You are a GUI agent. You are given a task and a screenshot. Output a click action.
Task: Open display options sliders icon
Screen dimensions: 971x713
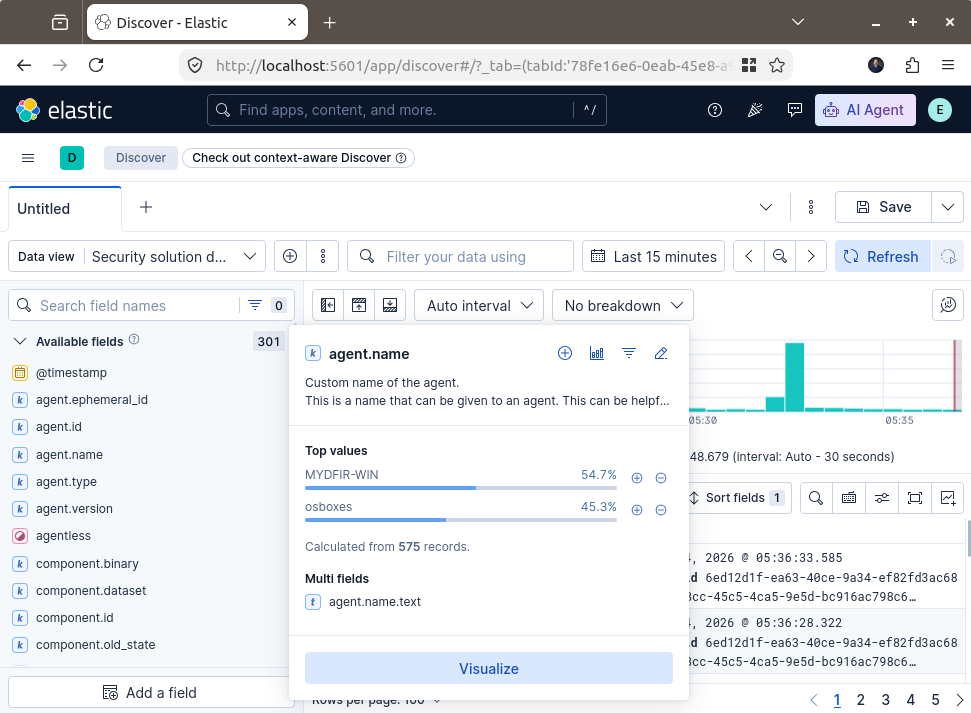(882, 497)
